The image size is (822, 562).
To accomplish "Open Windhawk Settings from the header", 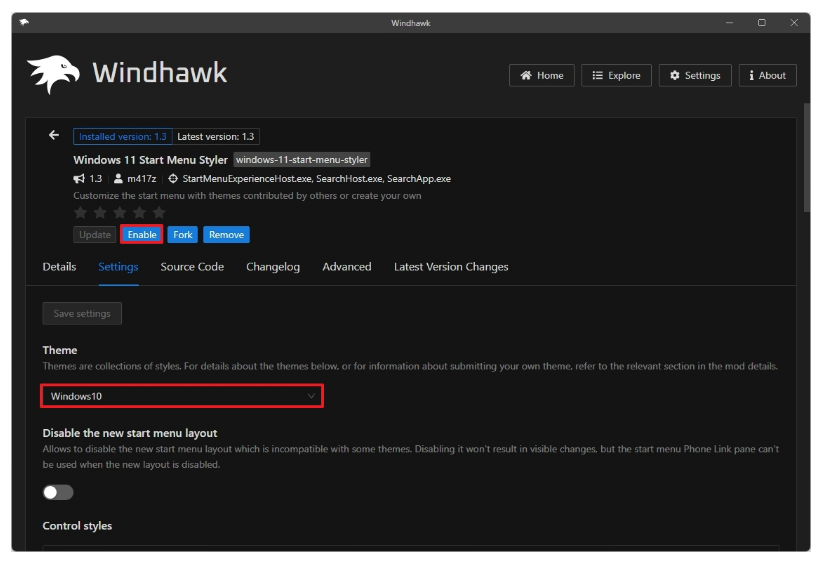I will pyautogui.click(x=695, y=75).
